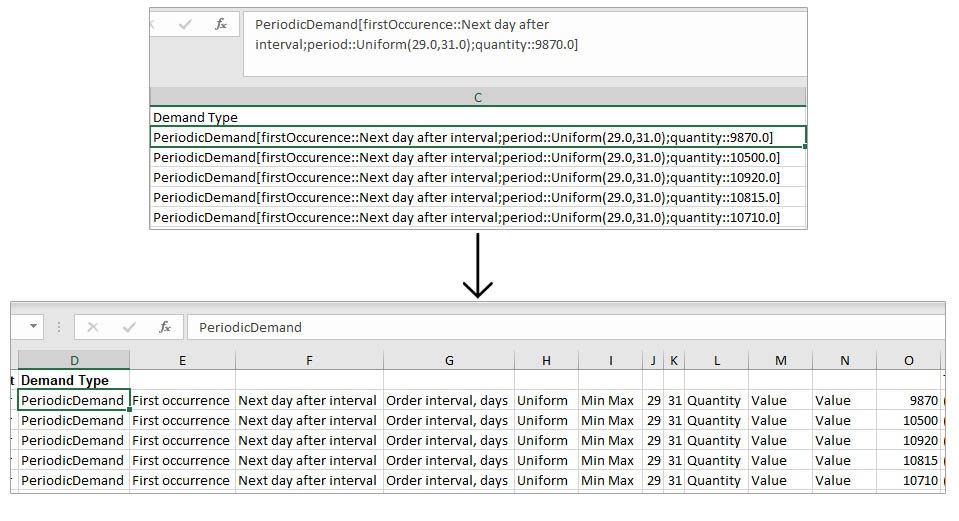Image resolution: width=959 pixels, height=521 pixels.
Task: Click the fx insert function icon in the top formula bar
Action: (x=221, y=24)
